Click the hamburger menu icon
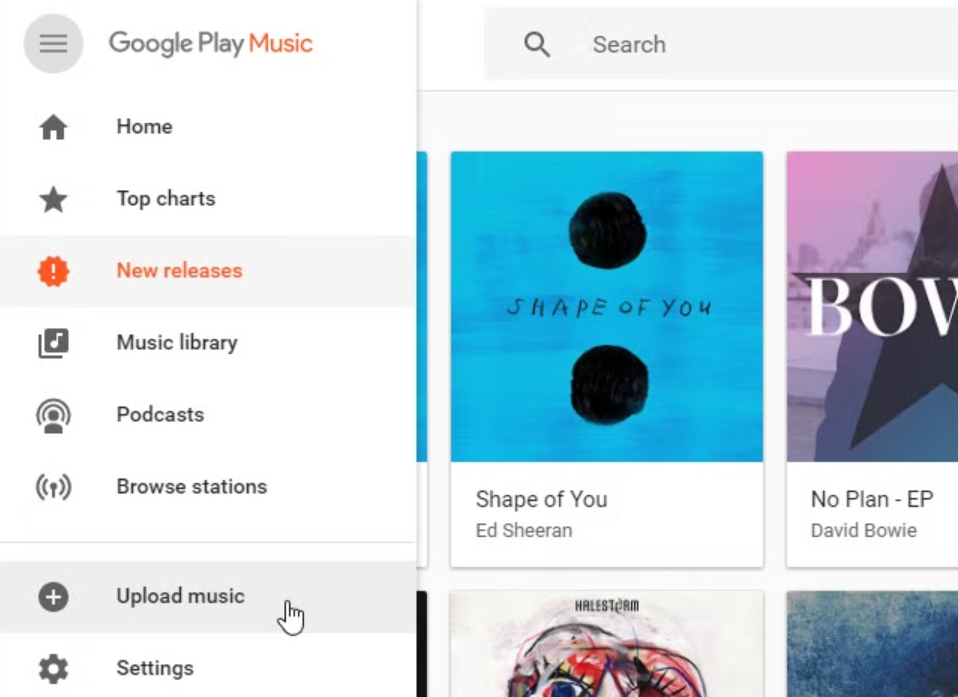 pyautogui.click(x=53, y=44)
